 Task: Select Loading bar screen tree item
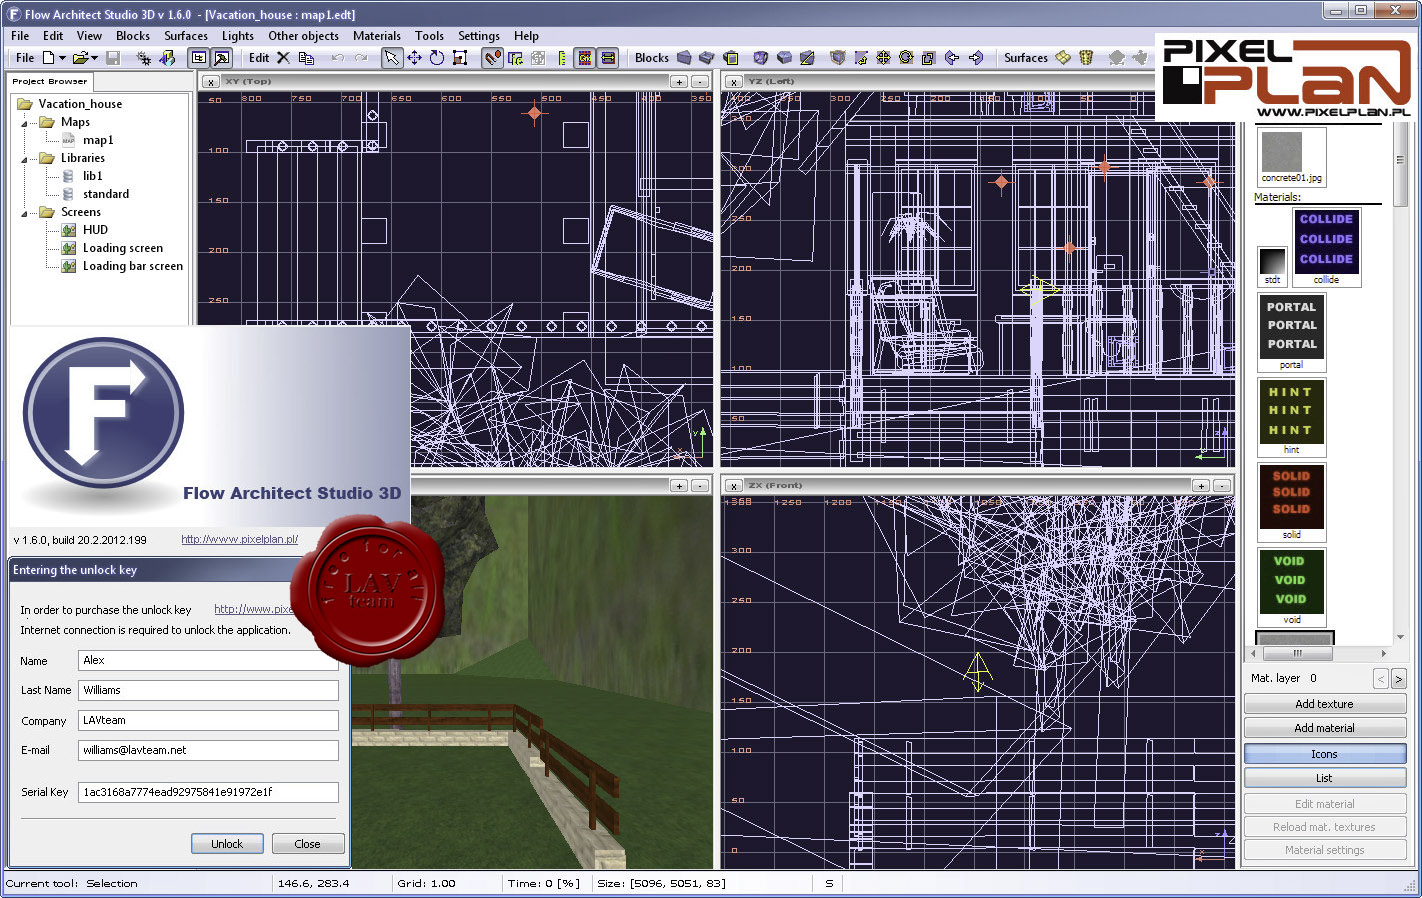pos(132,266)
